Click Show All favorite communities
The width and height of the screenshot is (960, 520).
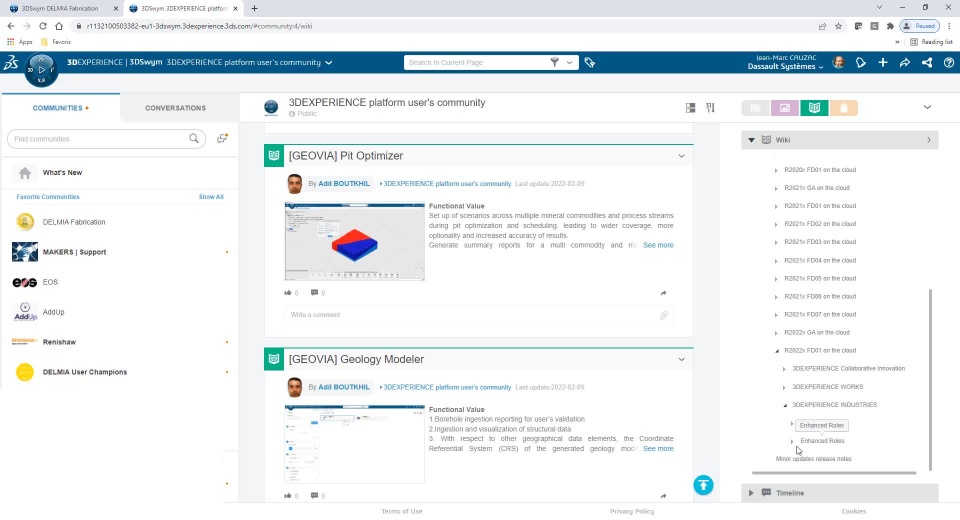[x=211, y=197]
